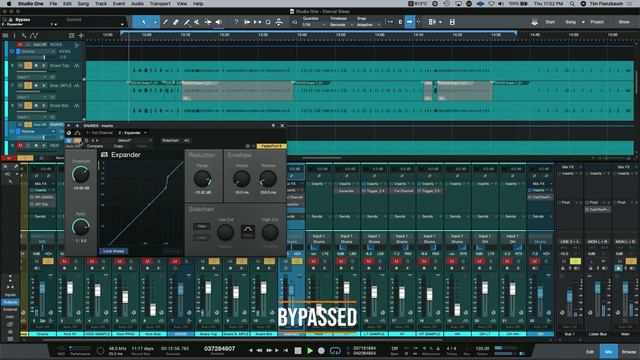The width and height of the screenshot is (640, 360).
Task: Click the Swap filter icon in Sidechain section
Action: pos(248,232)
